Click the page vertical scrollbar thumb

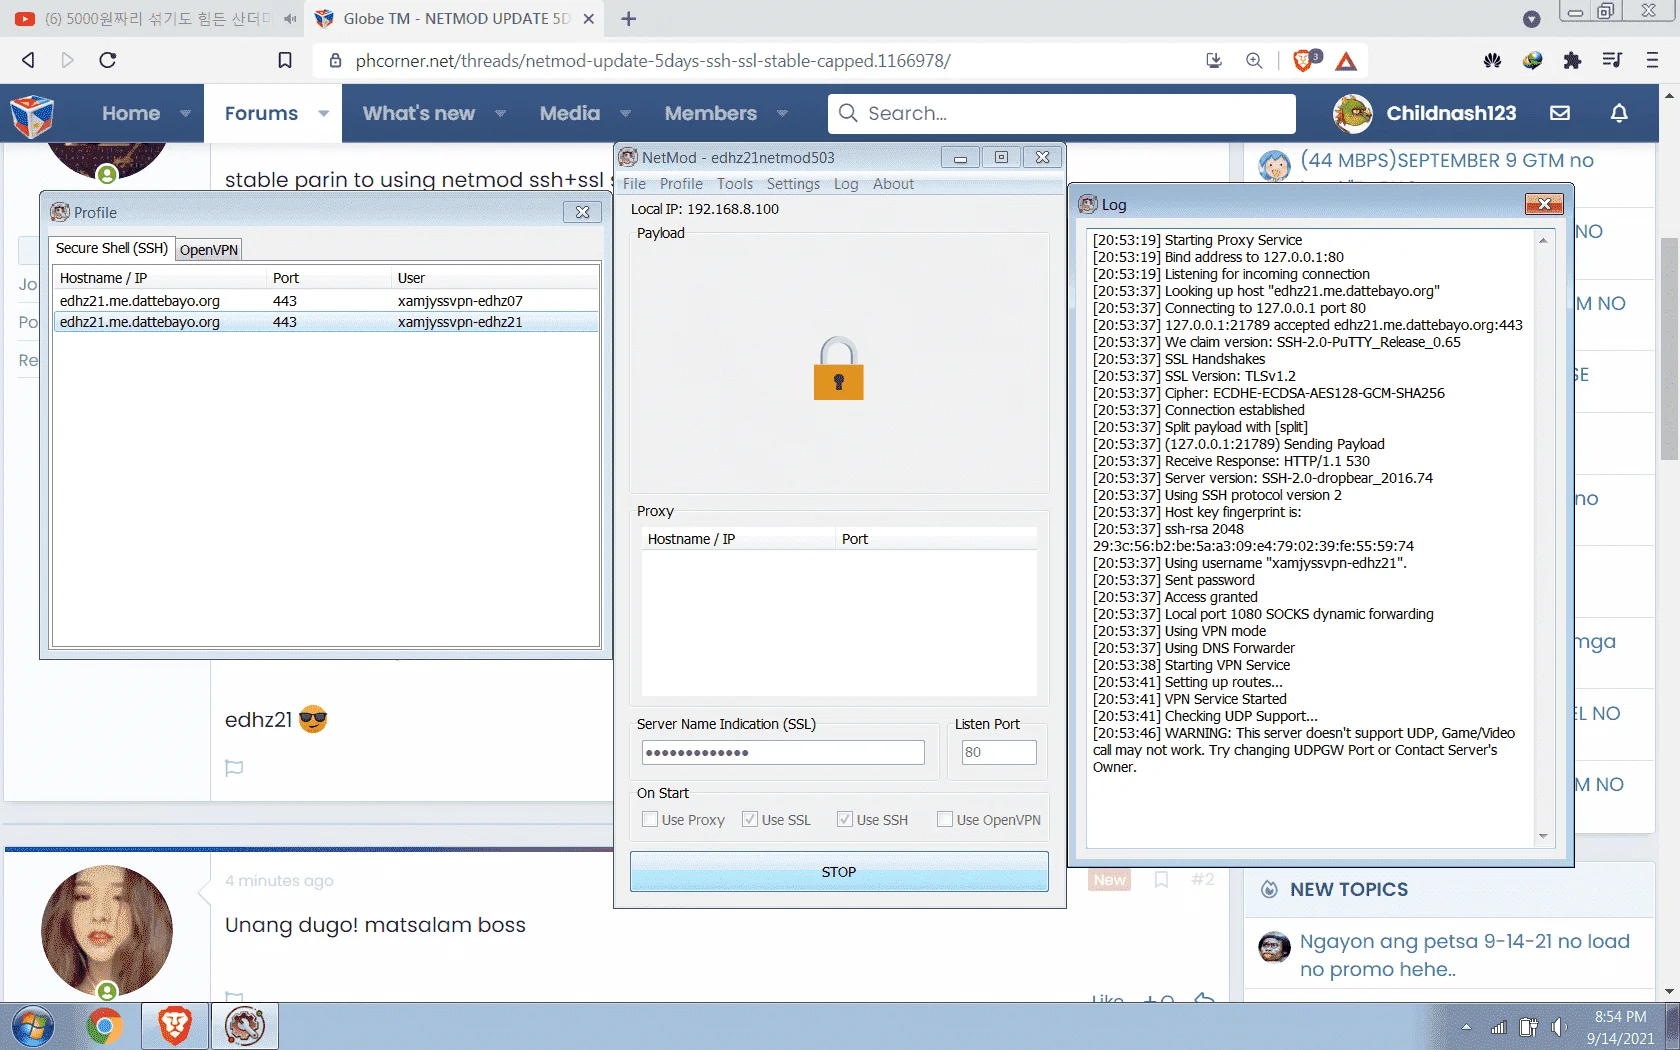click(1669, 348)
